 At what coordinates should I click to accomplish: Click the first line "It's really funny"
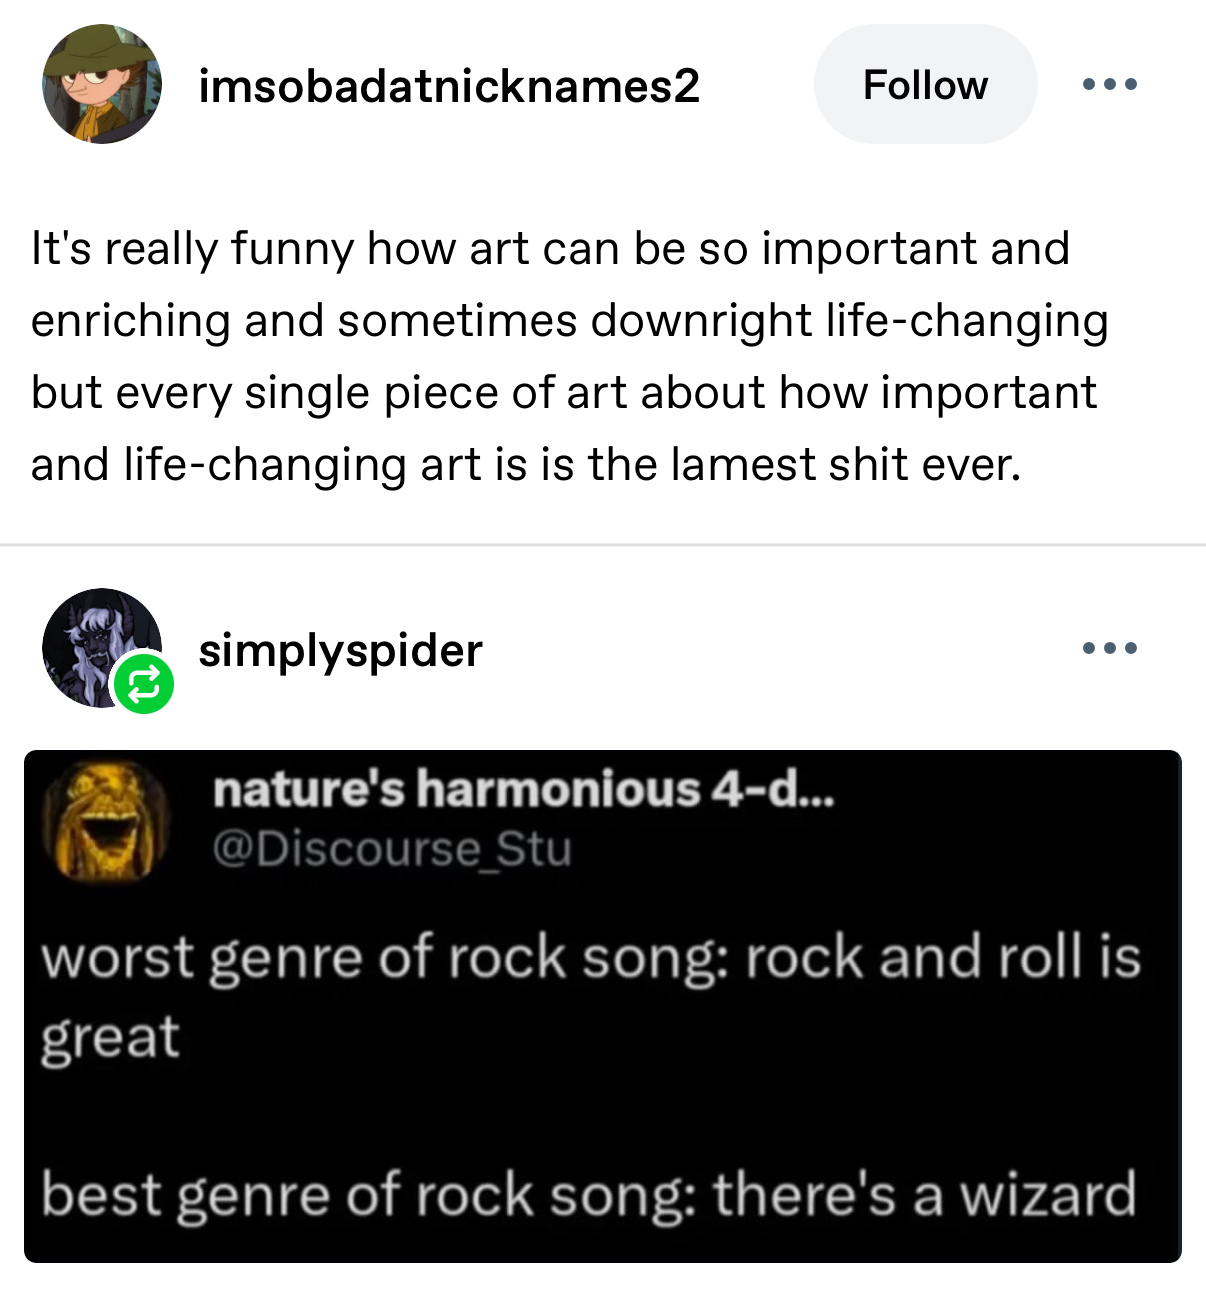[550, 249]
